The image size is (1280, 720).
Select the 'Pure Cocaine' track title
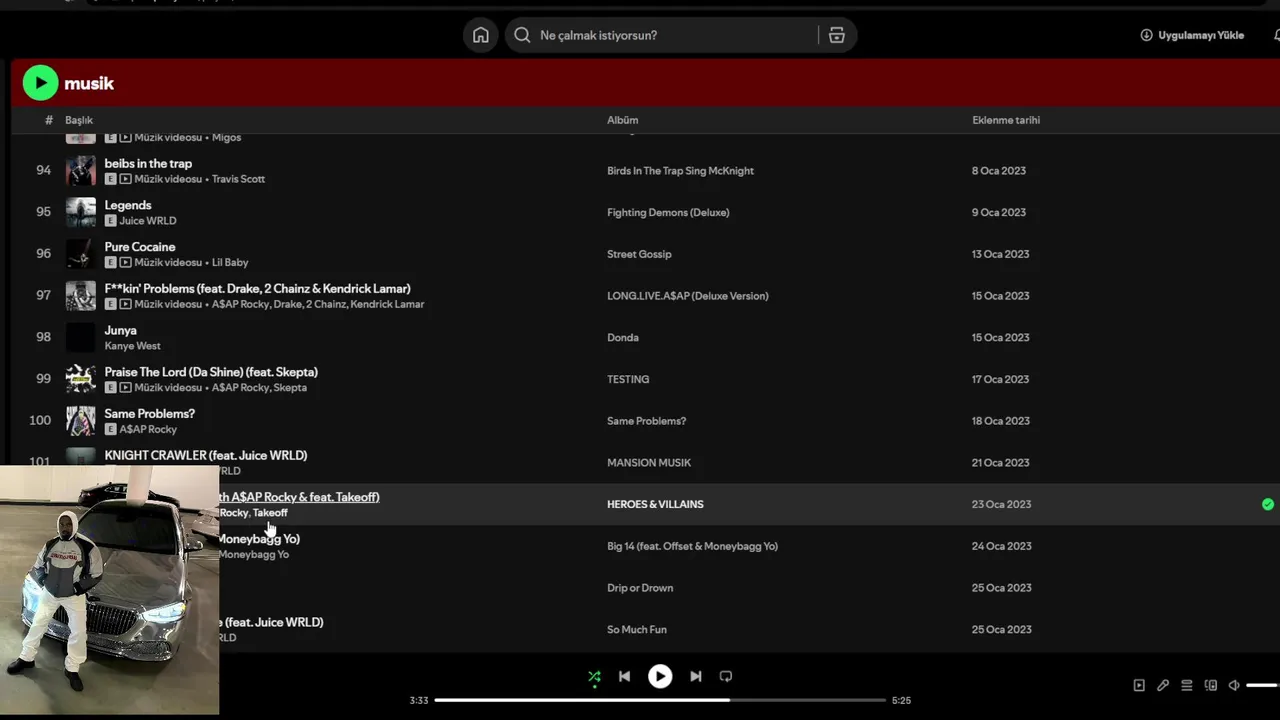(140, 247)
